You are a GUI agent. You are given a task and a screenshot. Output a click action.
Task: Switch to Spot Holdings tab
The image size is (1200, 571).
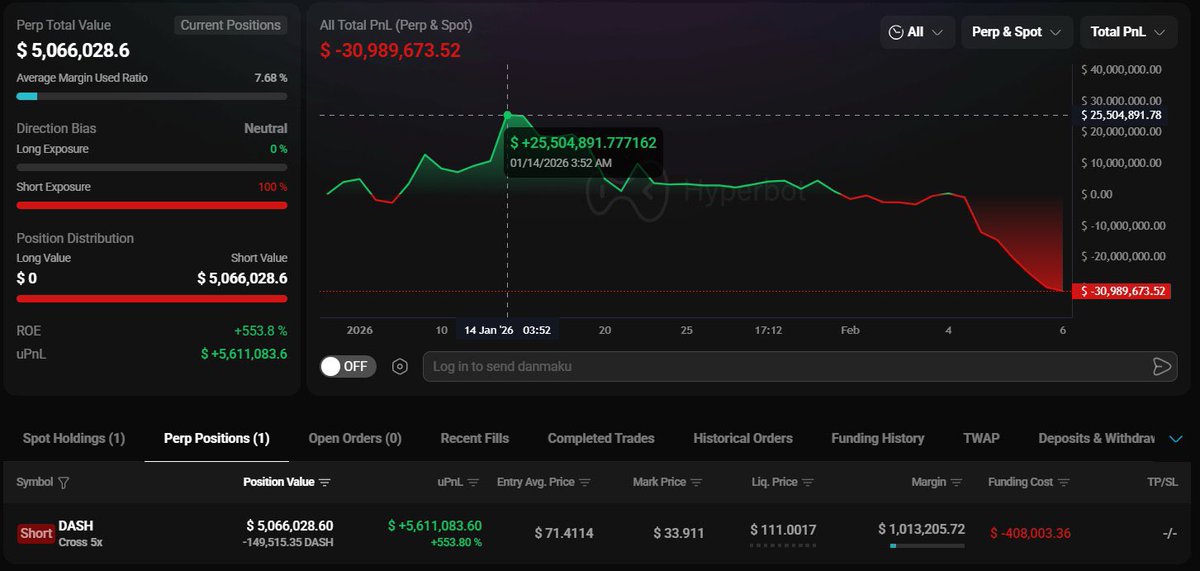(x=74, y=438)
